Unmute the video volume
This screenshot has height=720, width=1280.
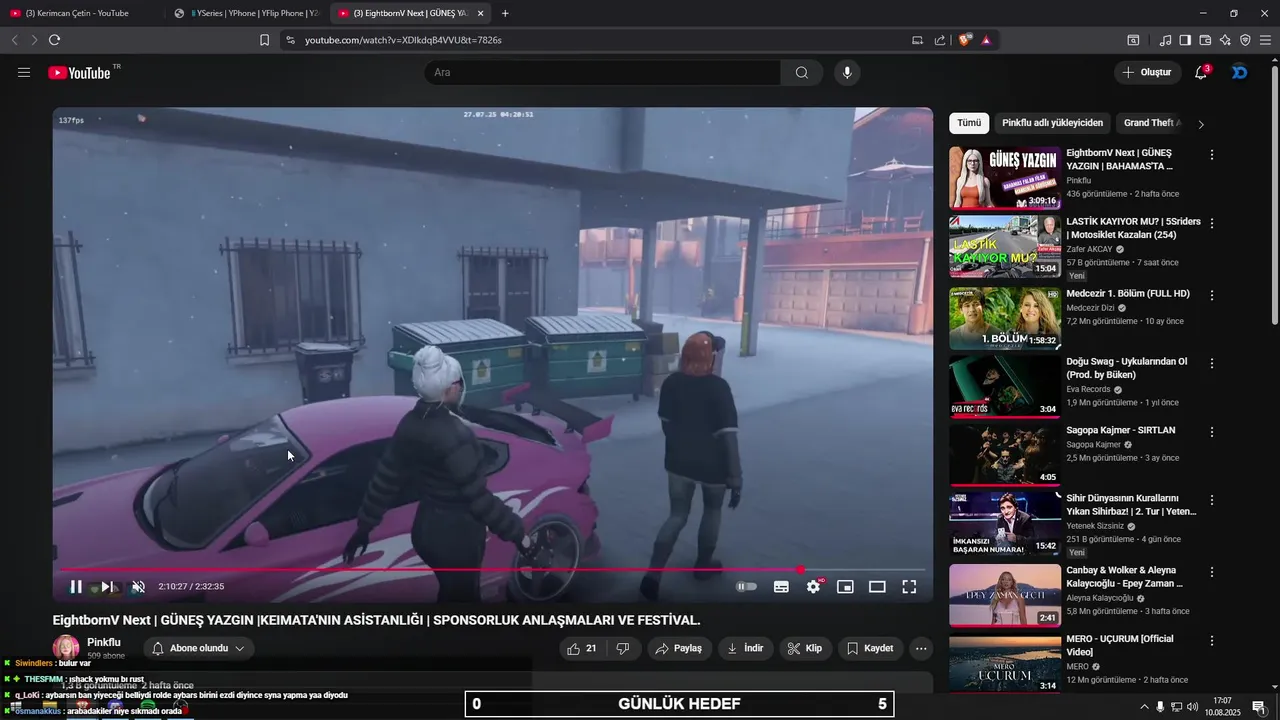tap(139, 587)
